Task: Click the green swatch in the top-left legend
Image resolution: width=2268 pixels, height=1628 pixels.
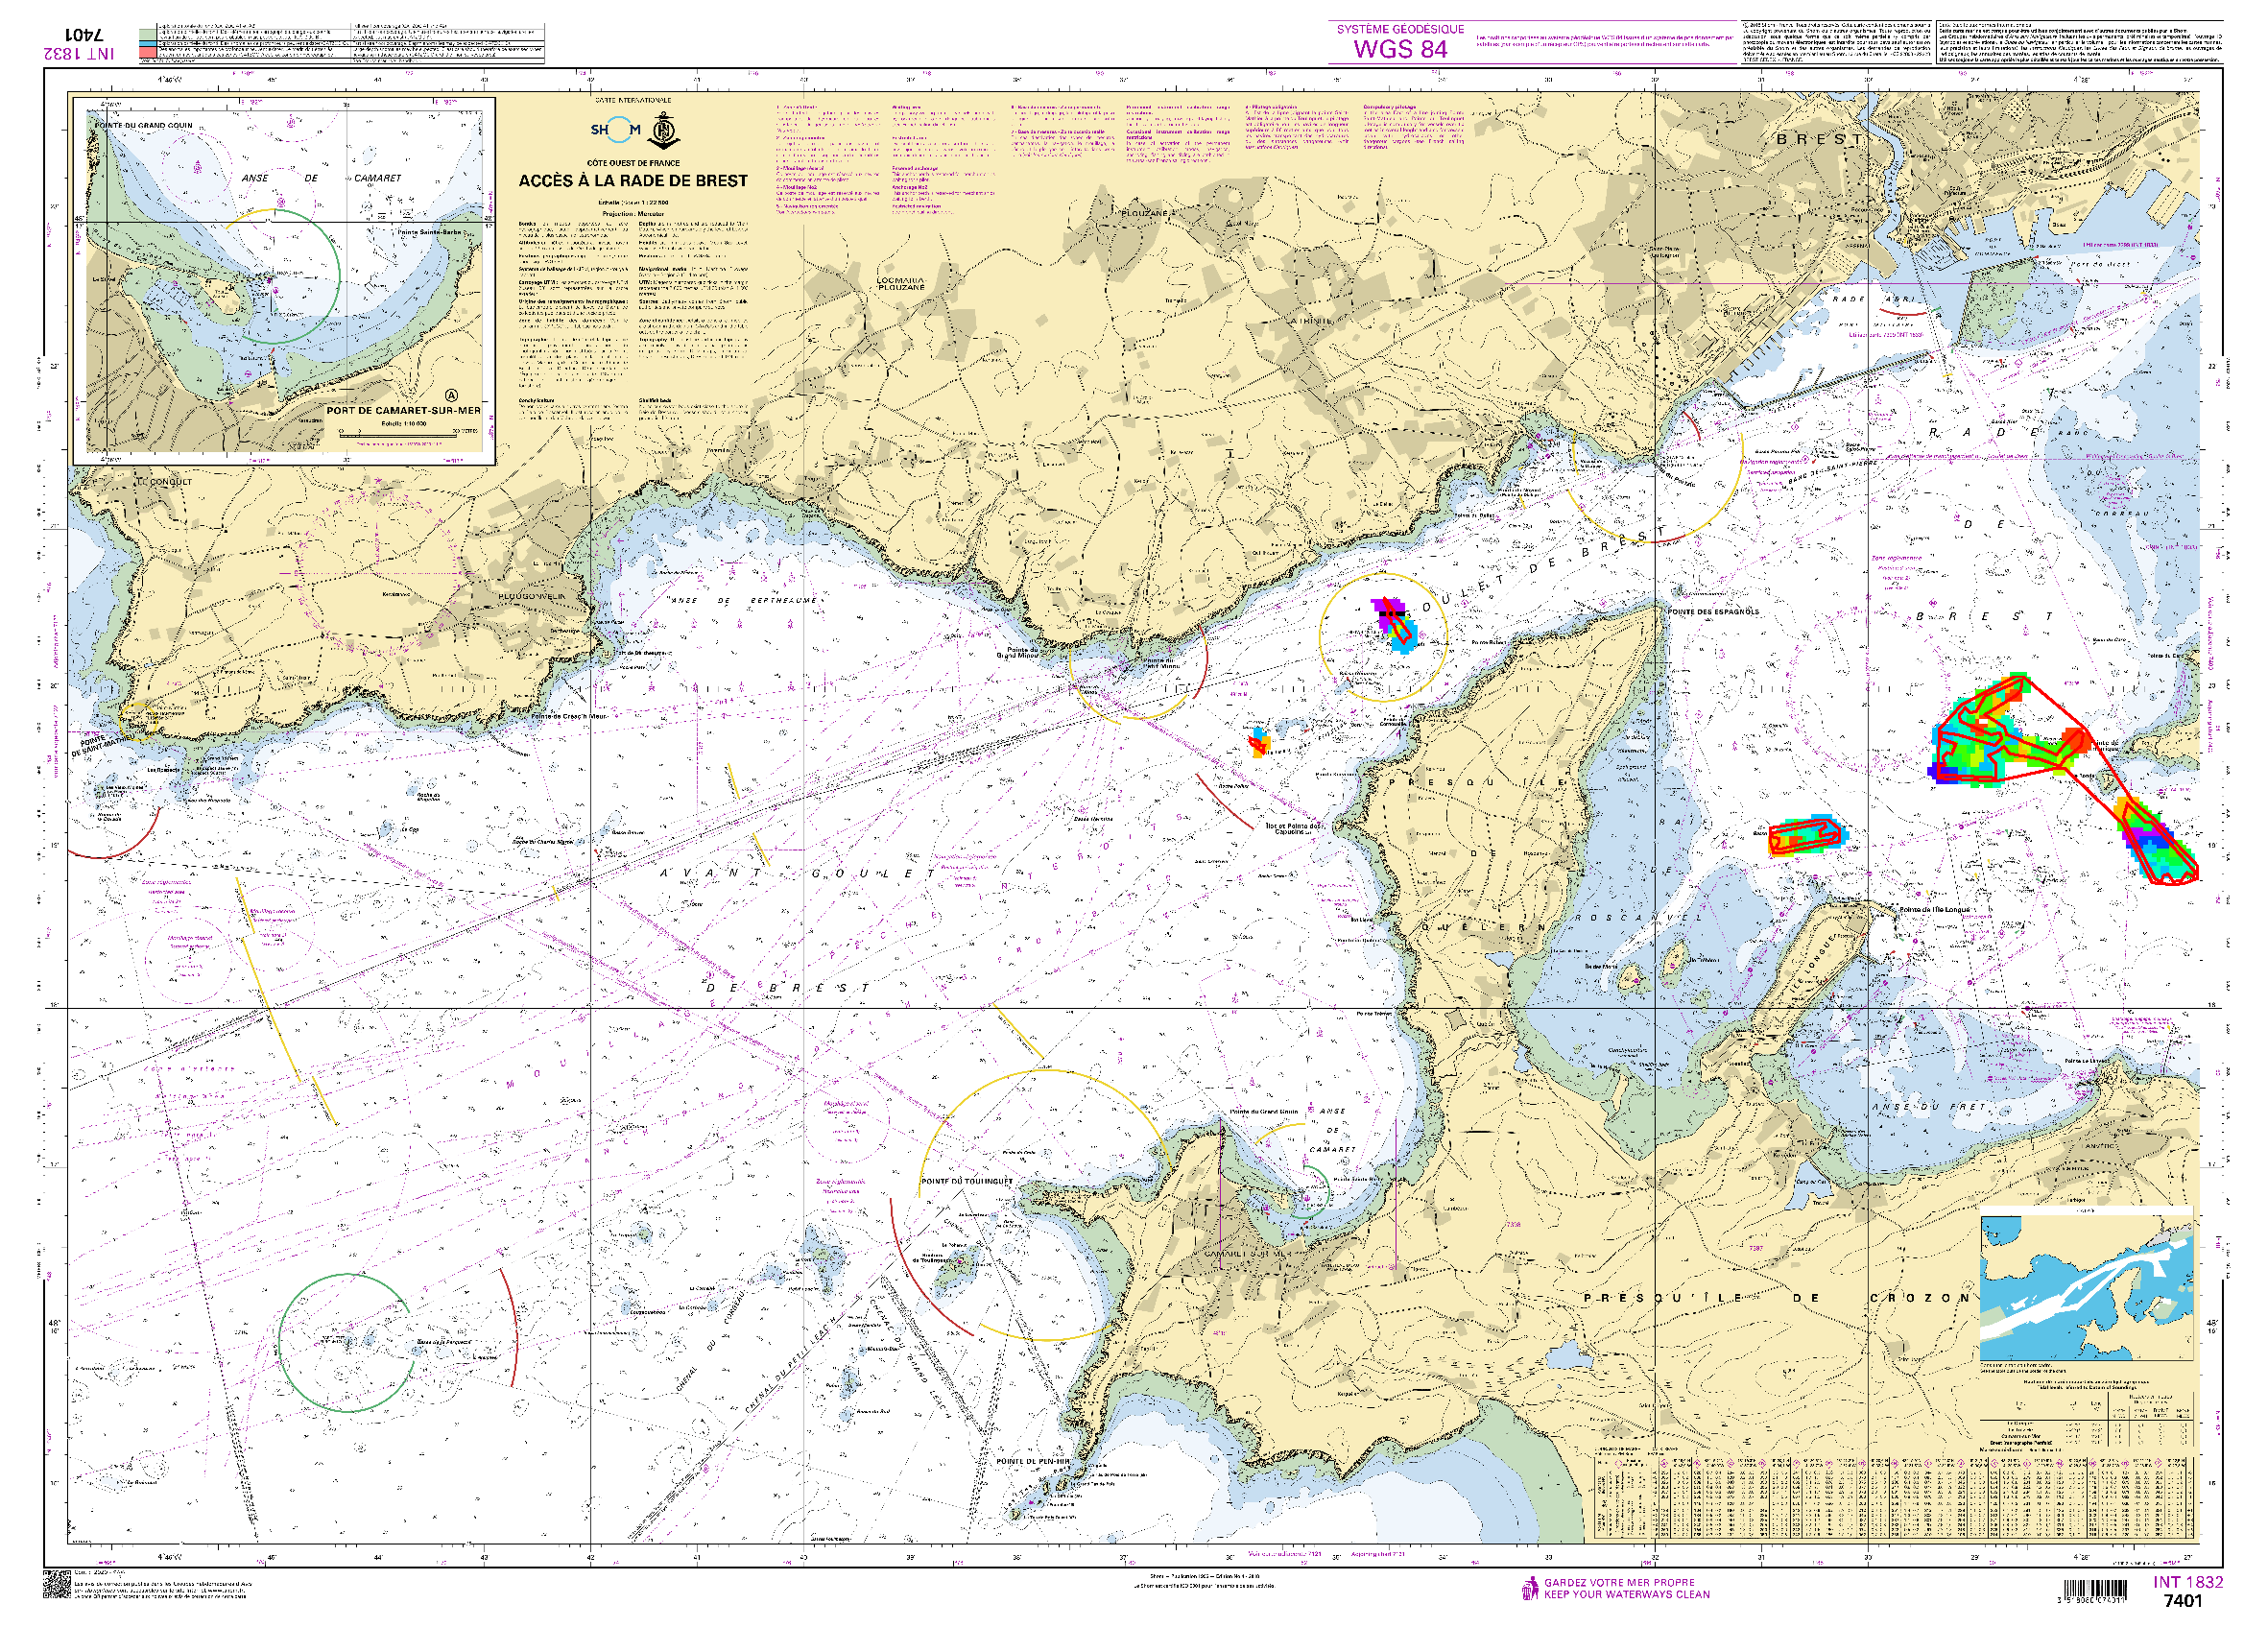Action: [x=148, y=33]
